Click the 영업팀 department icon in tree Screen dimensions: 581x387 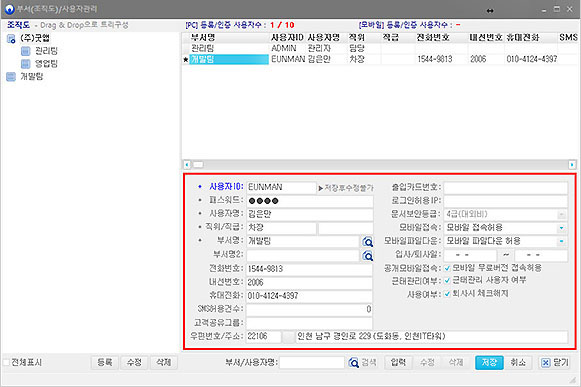[x=25, y=64]
